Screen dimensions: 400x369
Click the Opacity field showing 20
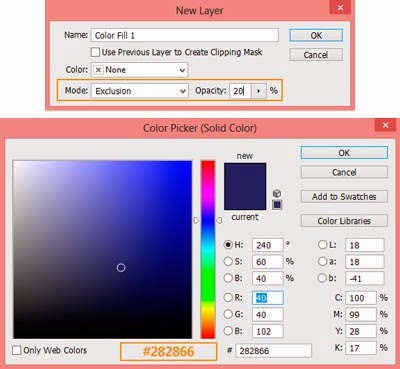240,91
